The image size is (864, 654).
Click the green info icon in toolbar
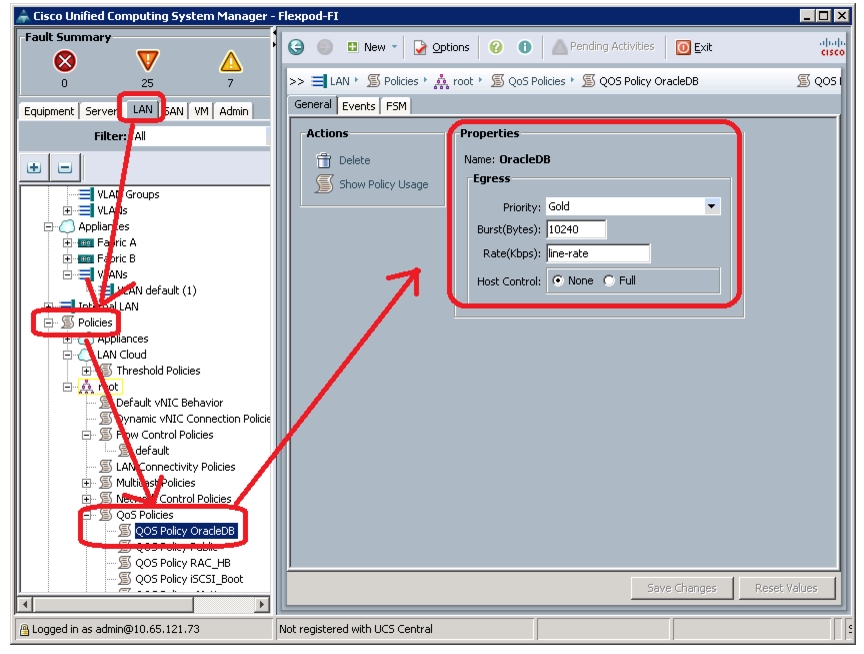tap(525, 47)
